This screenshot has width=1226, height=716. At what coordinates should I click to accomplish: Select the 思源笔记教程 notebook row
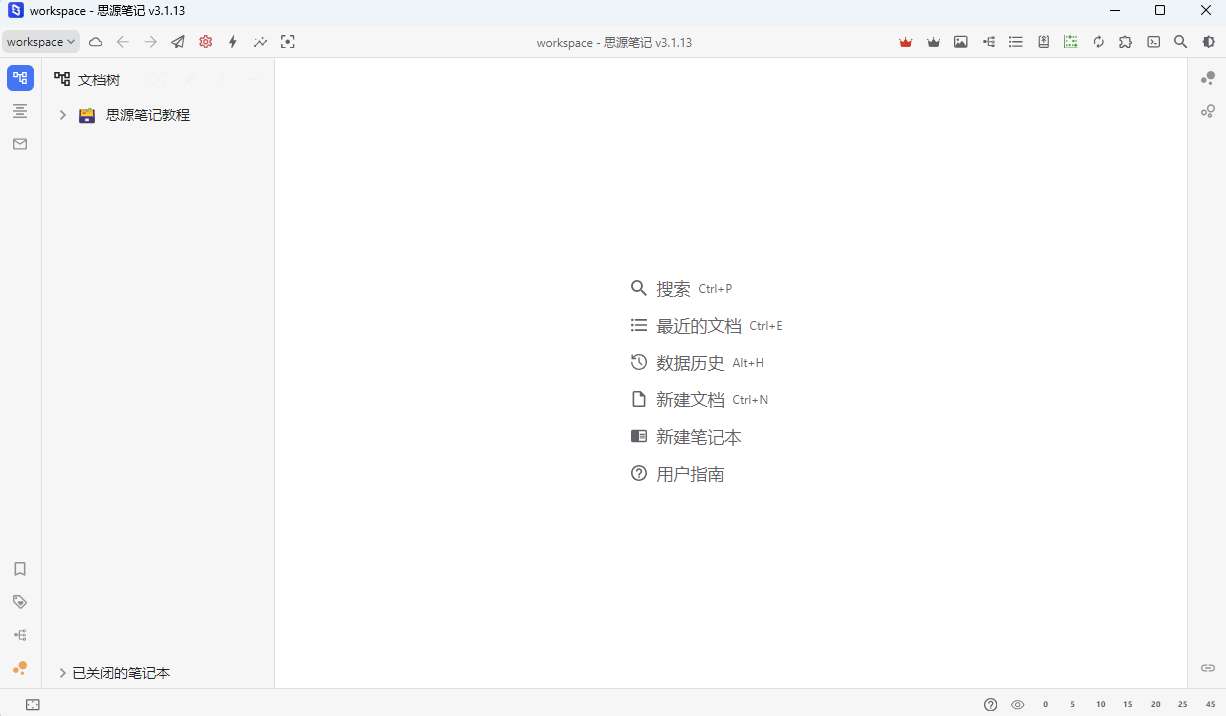158,115
